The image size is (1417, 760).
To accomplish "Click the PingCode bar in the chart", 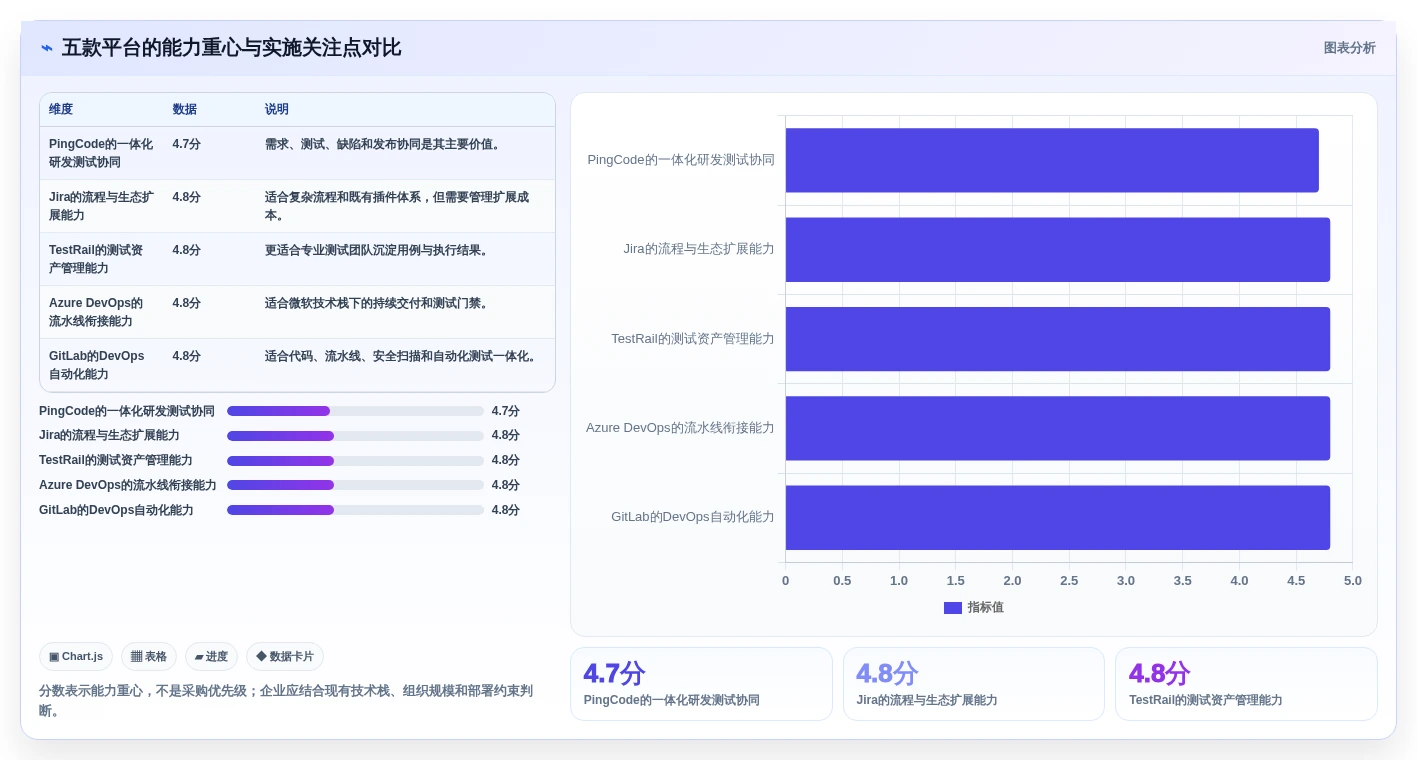I will pos(1052,160).
